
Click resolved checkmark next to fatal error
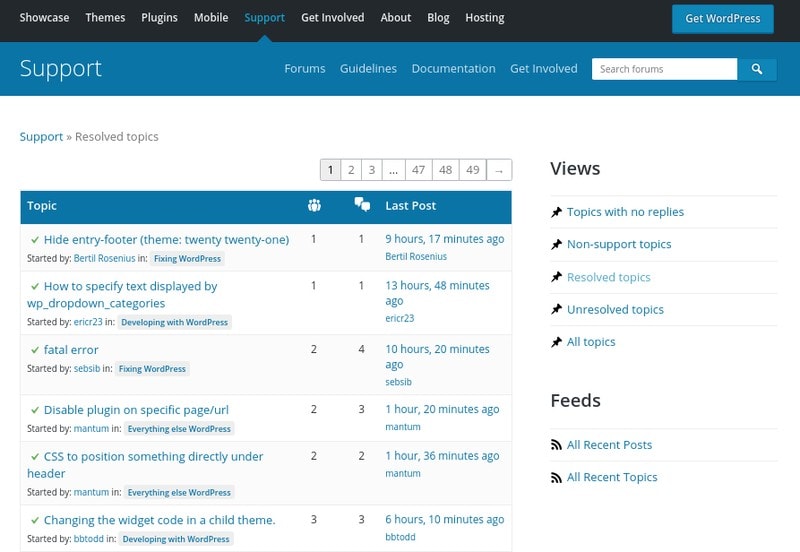(35, 350)
